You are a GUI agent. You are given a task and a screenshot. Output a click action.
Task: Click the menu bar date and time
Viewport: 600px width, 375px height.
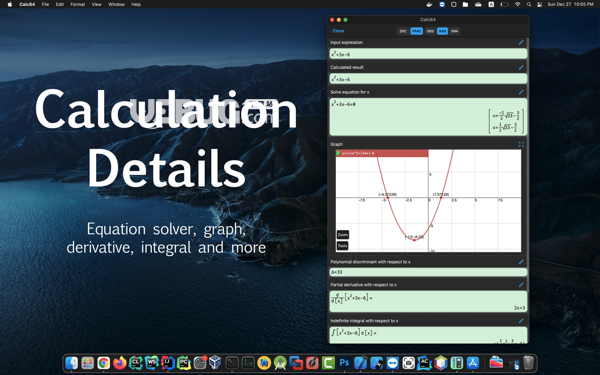[x=571, y=4]
